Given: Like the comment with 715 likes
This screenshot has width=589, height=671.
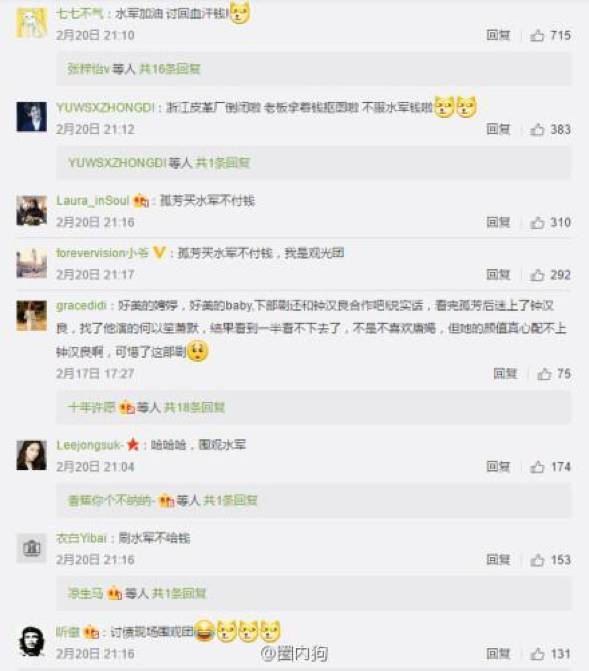Looking at the screenshot, I should tap(537, 35).
